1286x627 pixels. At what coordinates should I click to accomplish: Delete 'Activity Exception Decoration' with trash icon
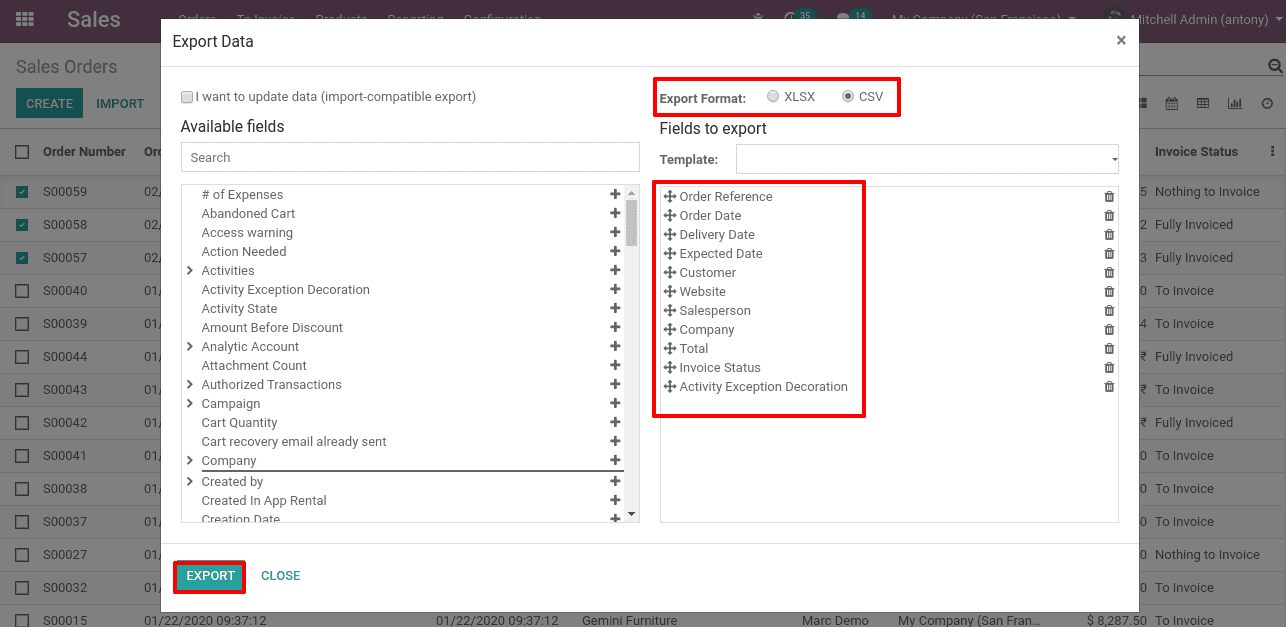[1109, 387]
